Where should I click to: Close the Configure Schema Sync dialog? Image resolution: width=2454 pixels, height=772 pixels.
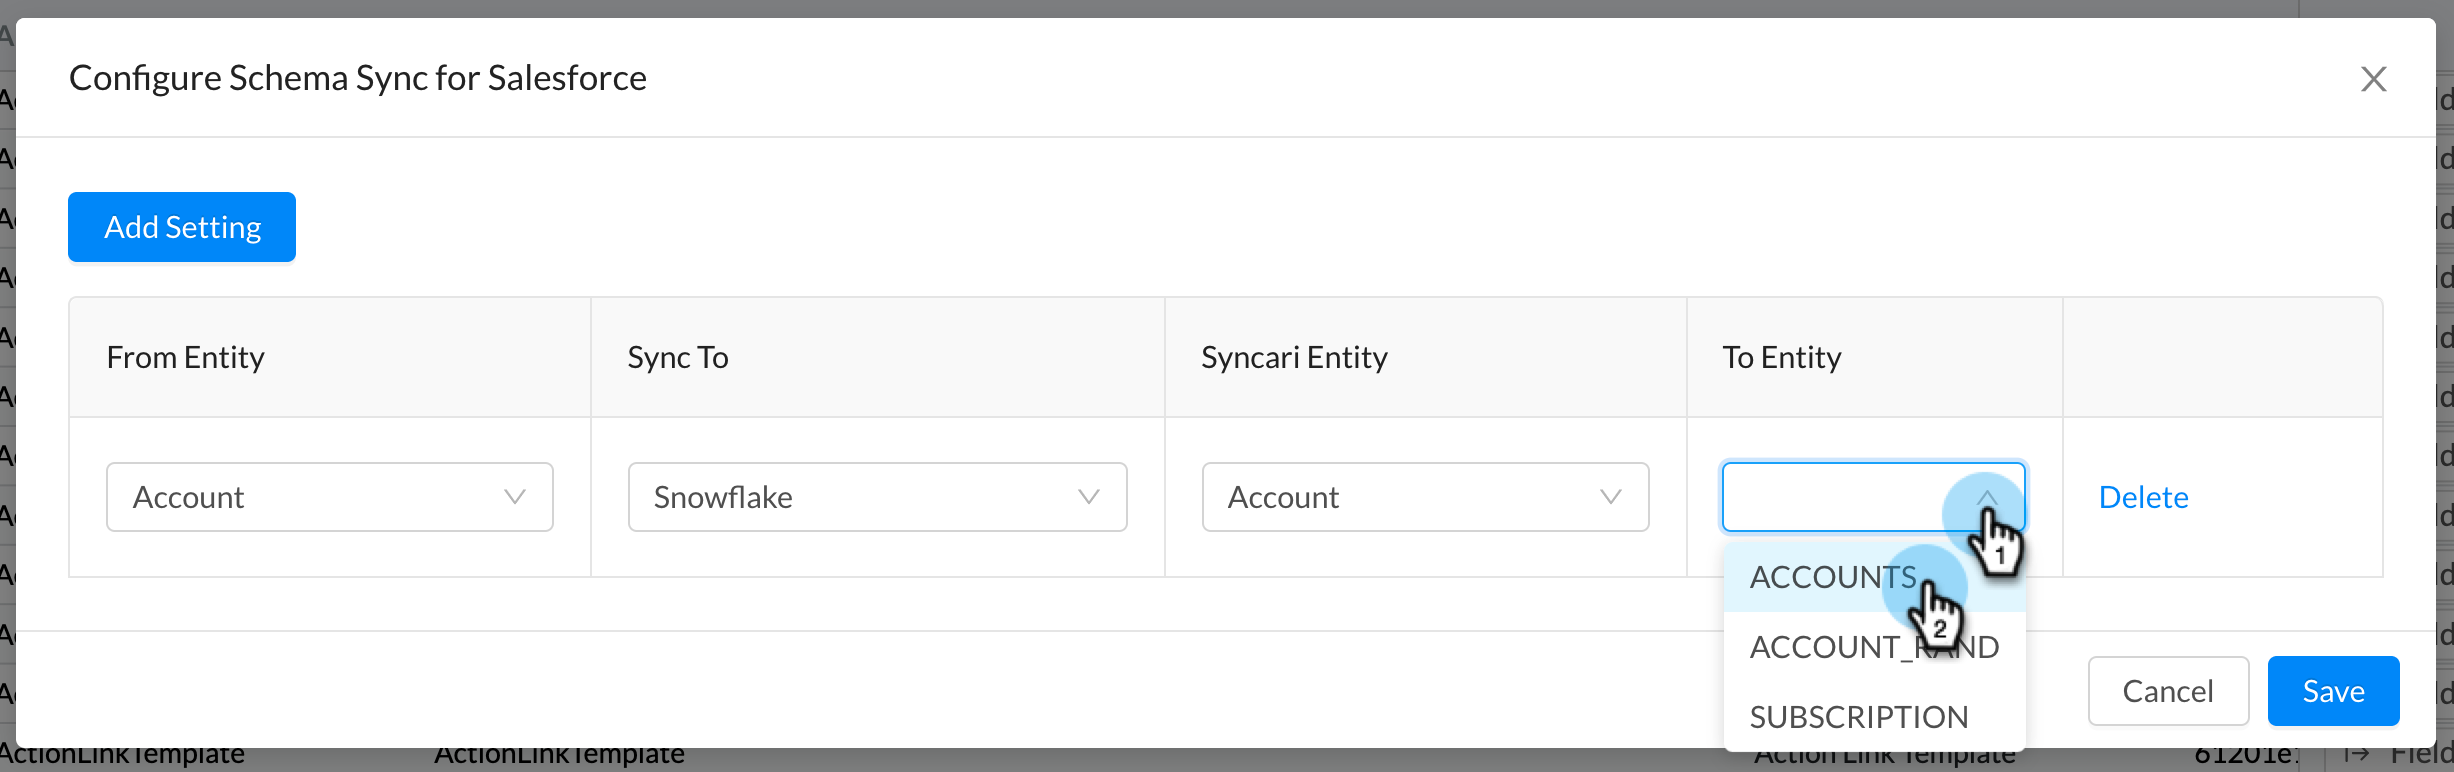2374,79
